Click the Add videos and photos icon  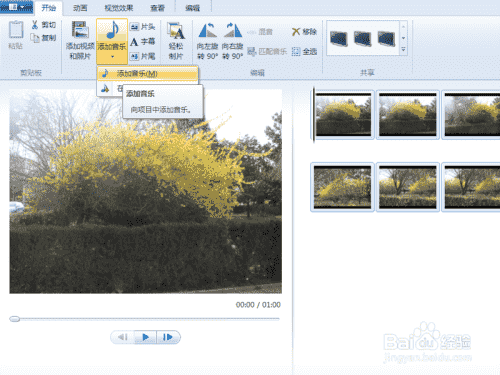80,30
